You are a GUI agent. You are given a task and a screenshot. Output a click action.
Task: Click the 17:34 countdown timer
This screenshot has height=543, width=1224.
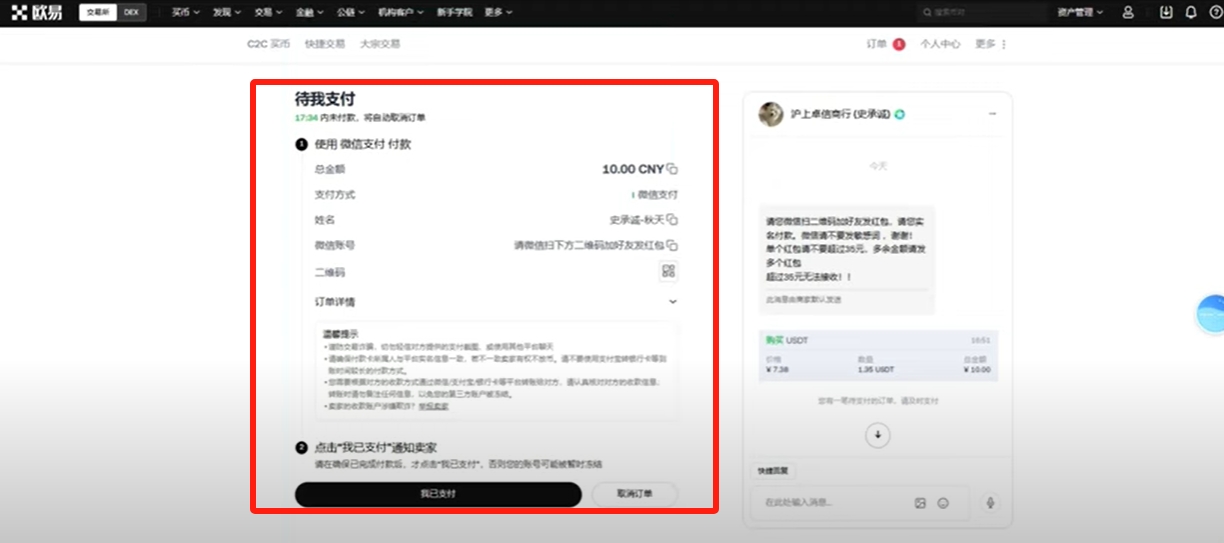[x=306, y=117]
